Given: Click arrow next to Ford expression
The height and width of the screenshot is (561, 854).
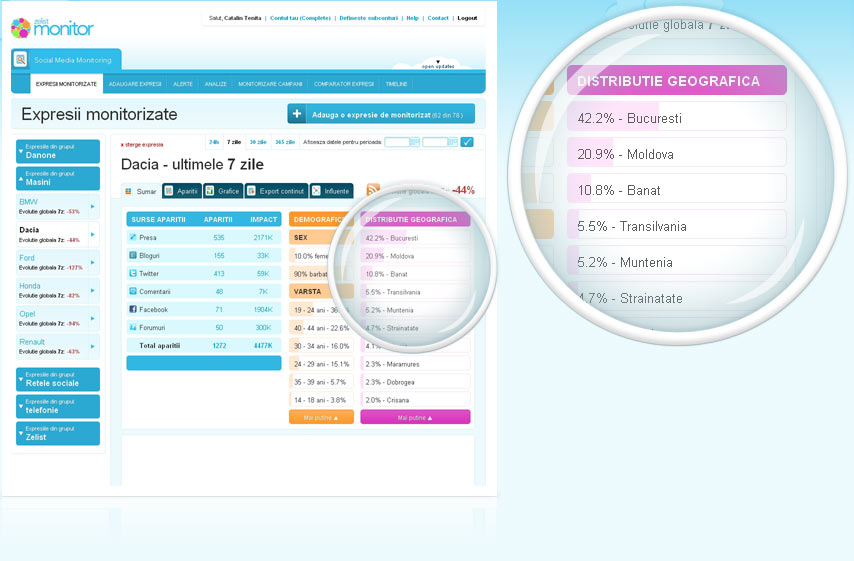Looking at the screenshot, I should (x=93, y=263).
